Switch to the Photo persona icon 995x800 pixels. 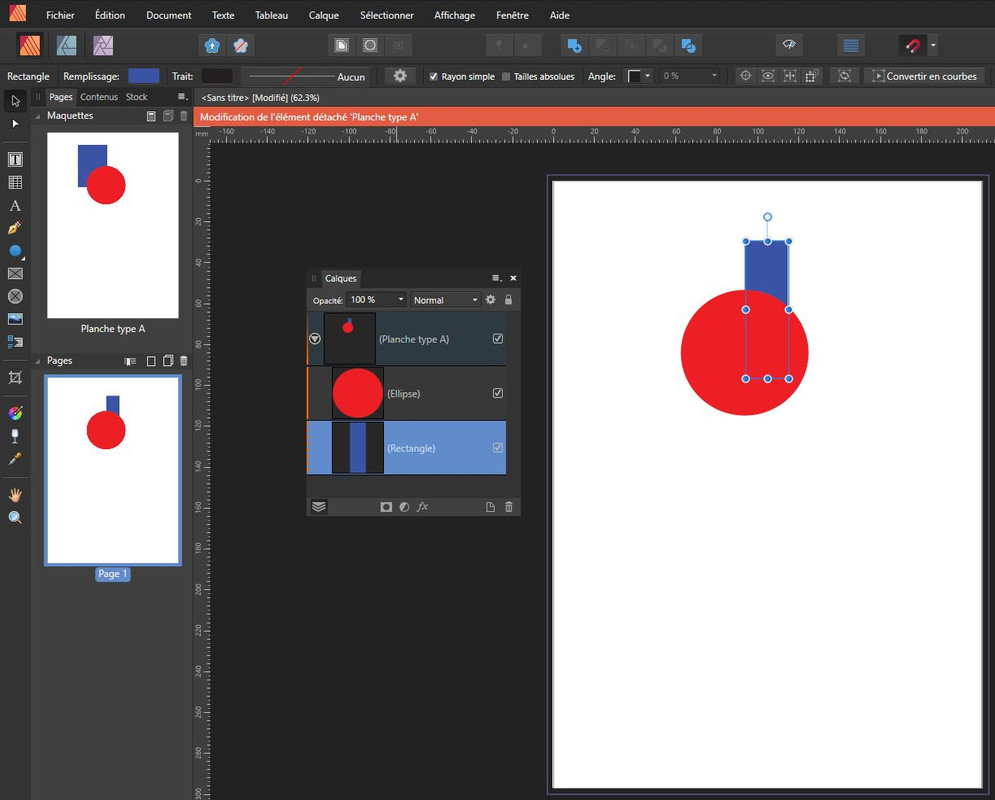coord(103,45)
